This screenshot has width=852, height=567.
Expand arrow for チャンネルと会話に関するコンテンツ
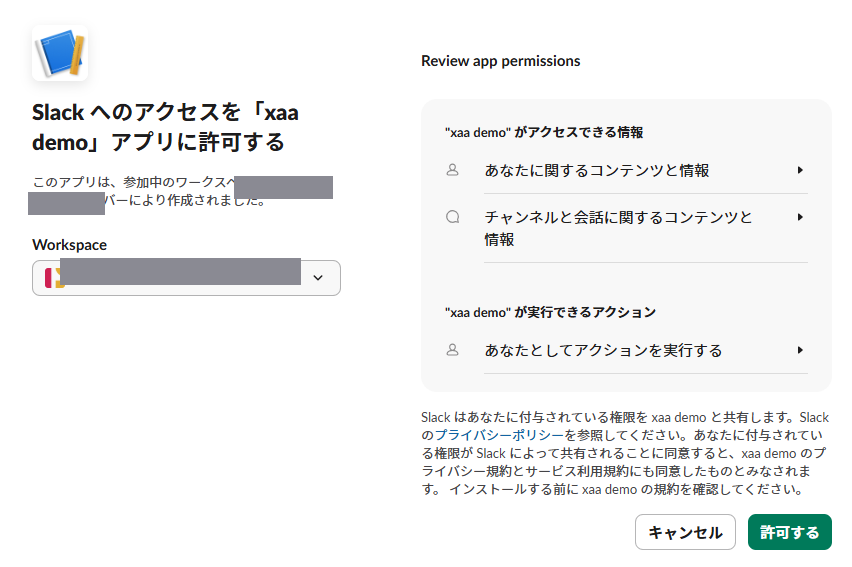tap(800, 217)
